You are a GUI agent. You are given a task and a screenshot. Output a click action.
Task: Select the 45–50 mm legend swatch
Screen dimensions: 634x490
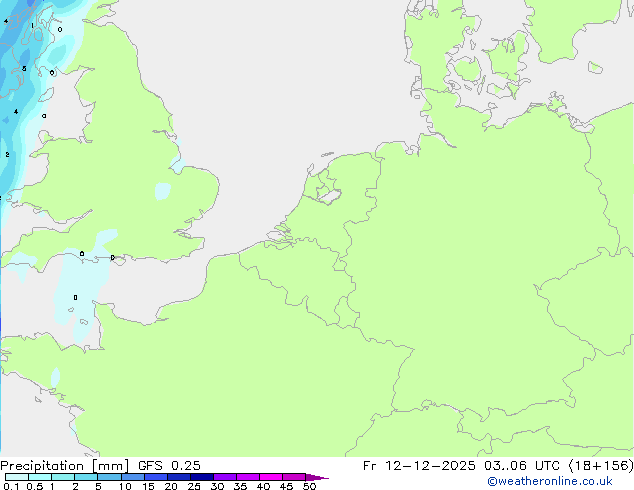294,477
